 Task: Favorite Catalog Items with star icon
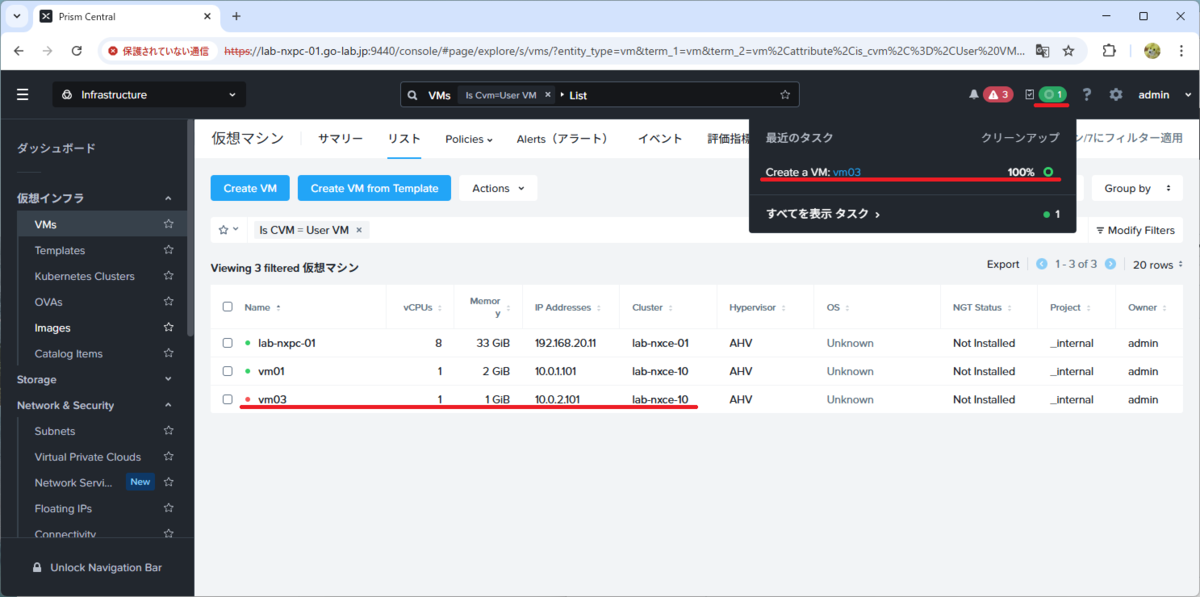168,354
